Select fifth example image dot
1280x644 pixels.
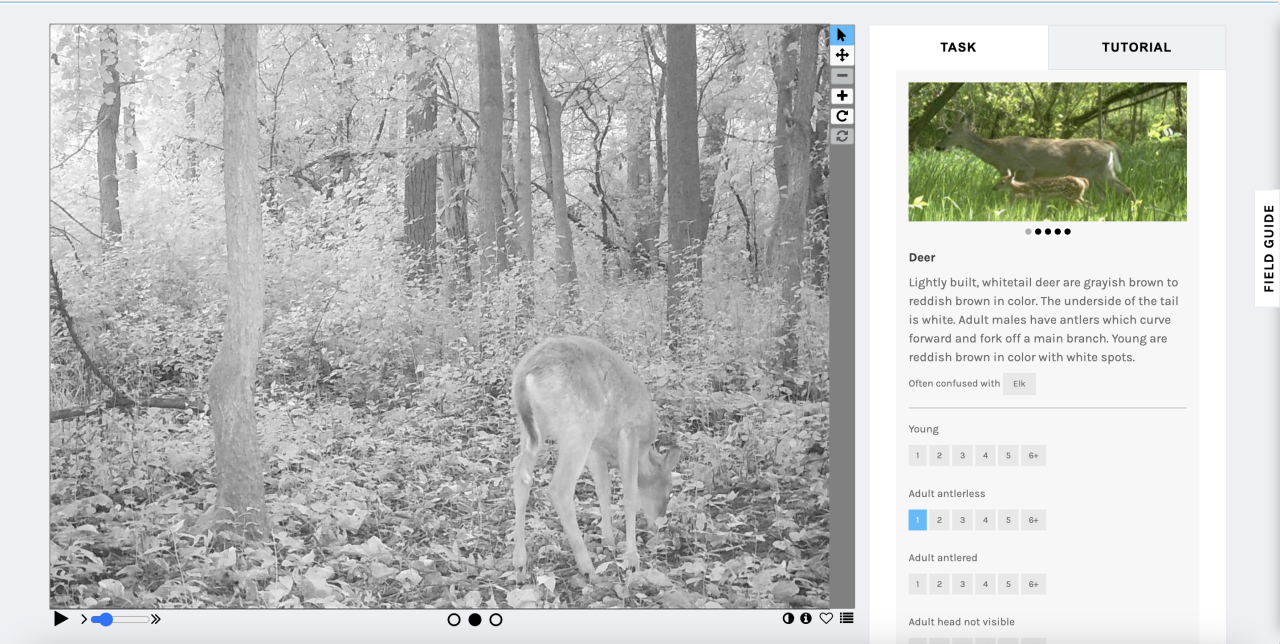tap(1067, 231)
